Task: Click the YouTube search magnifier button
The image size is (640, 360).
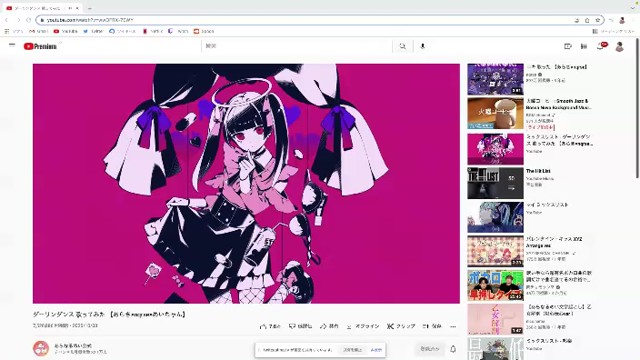Action: (402, 46)
